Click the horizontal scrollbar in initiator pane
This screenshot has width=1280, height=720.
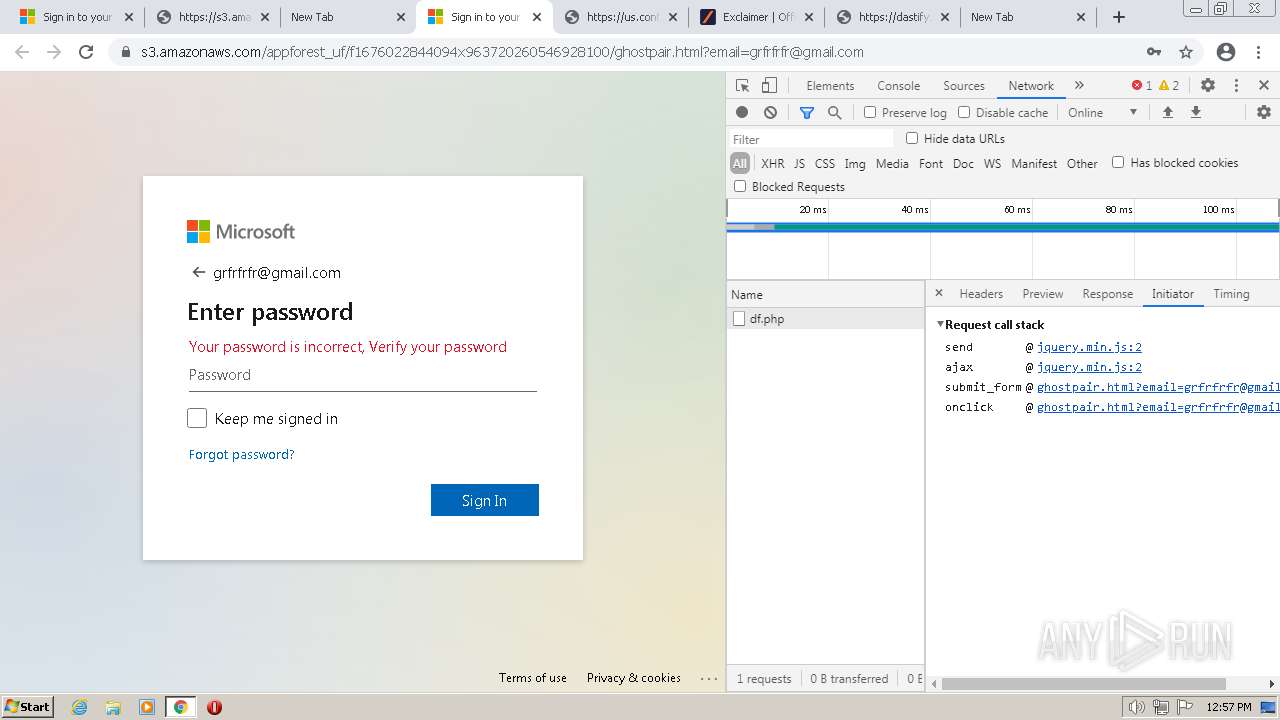click(1083, 684)
